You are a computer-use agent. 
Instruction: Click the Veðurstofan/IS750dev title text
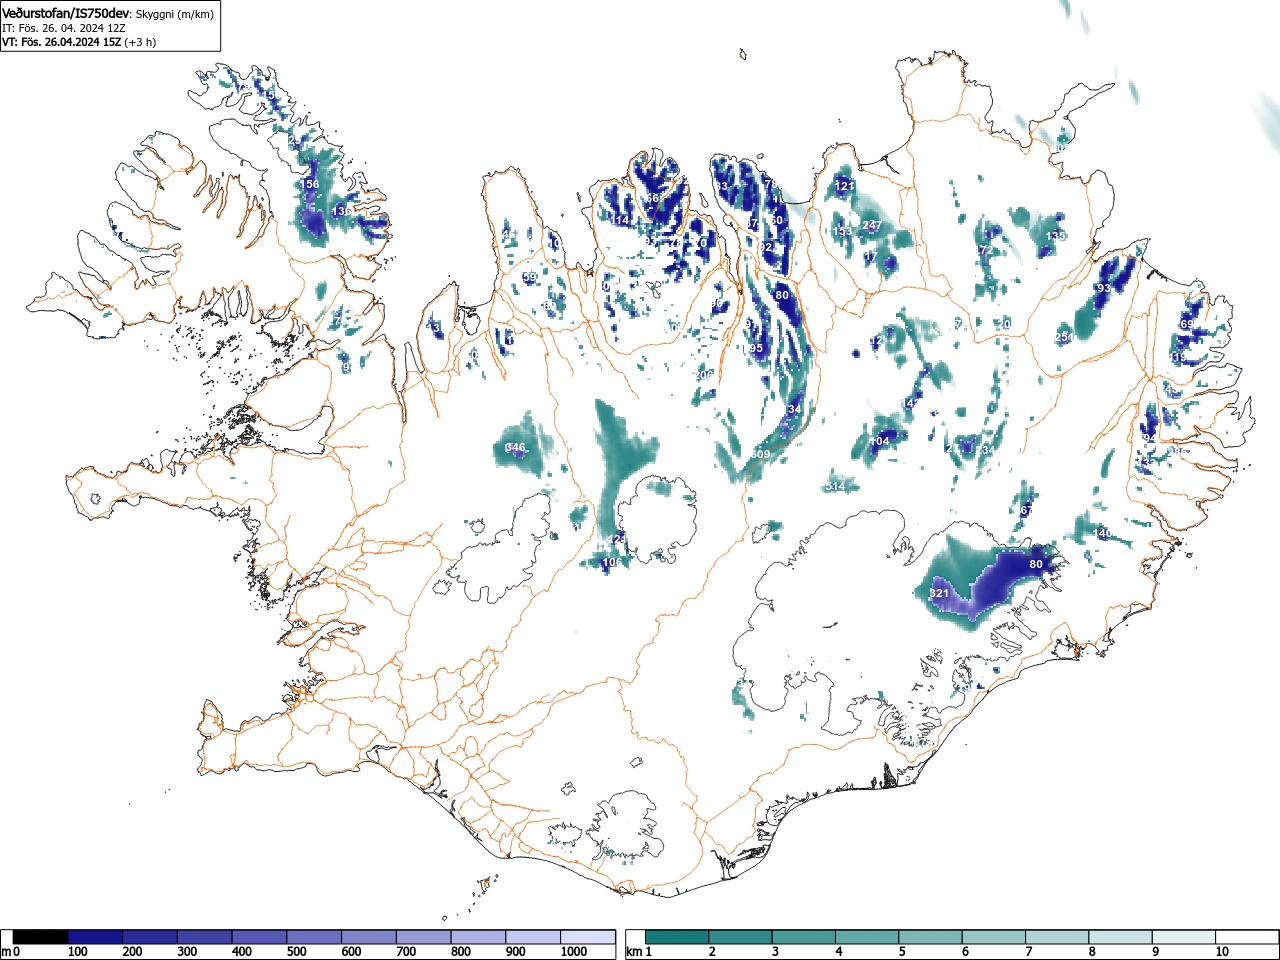(x=65, y=13)
